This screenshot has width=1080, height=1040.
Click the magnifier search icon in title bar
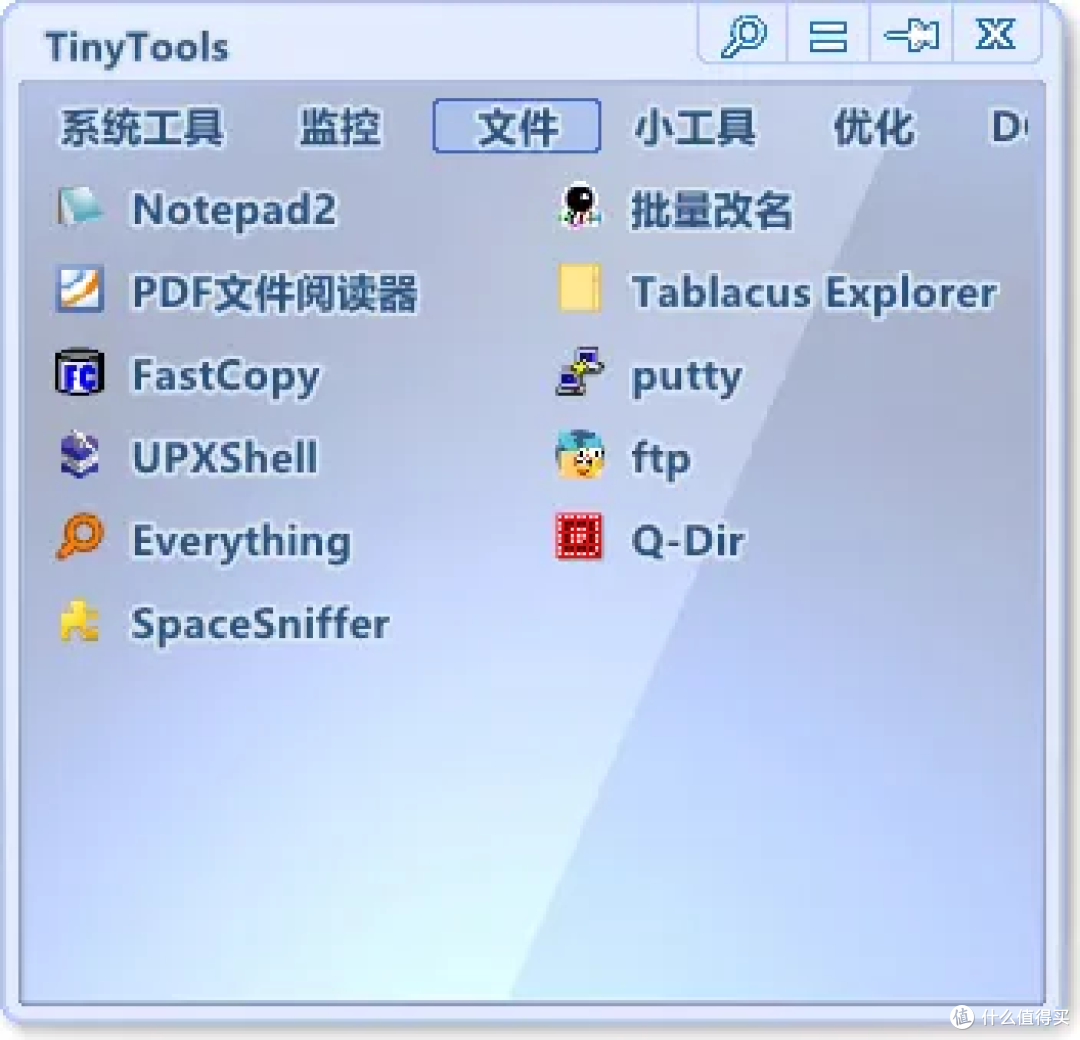pos(744,34)
